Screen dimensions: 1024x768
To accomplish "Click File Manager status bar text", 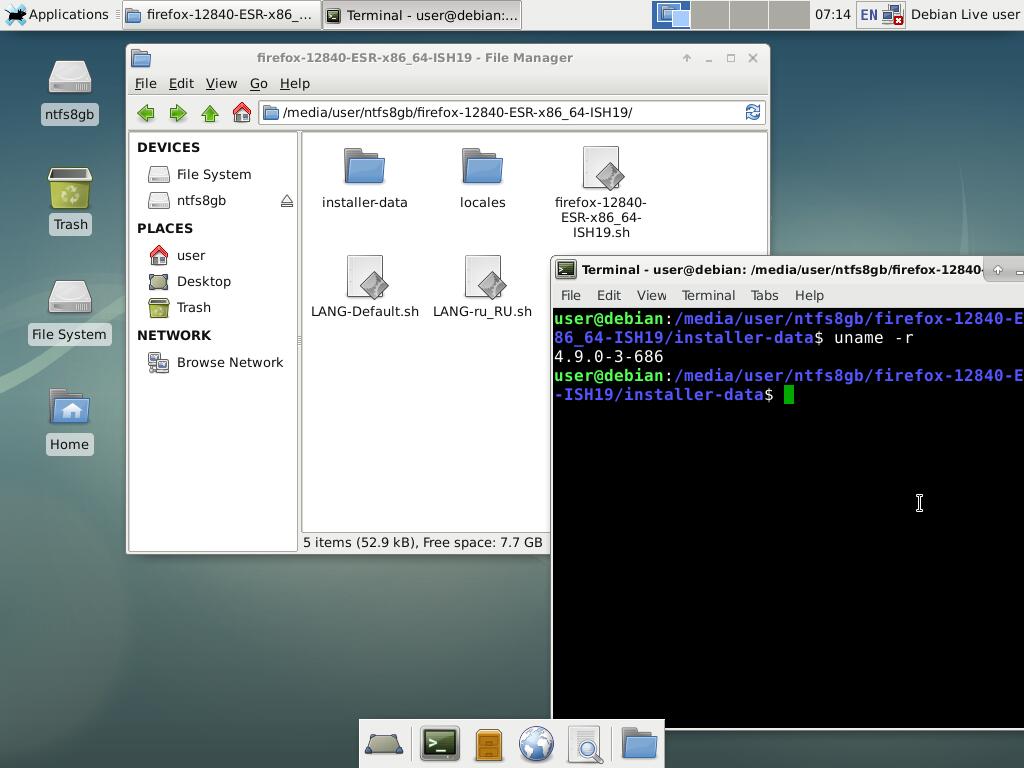I will click(x=423, y=543).
